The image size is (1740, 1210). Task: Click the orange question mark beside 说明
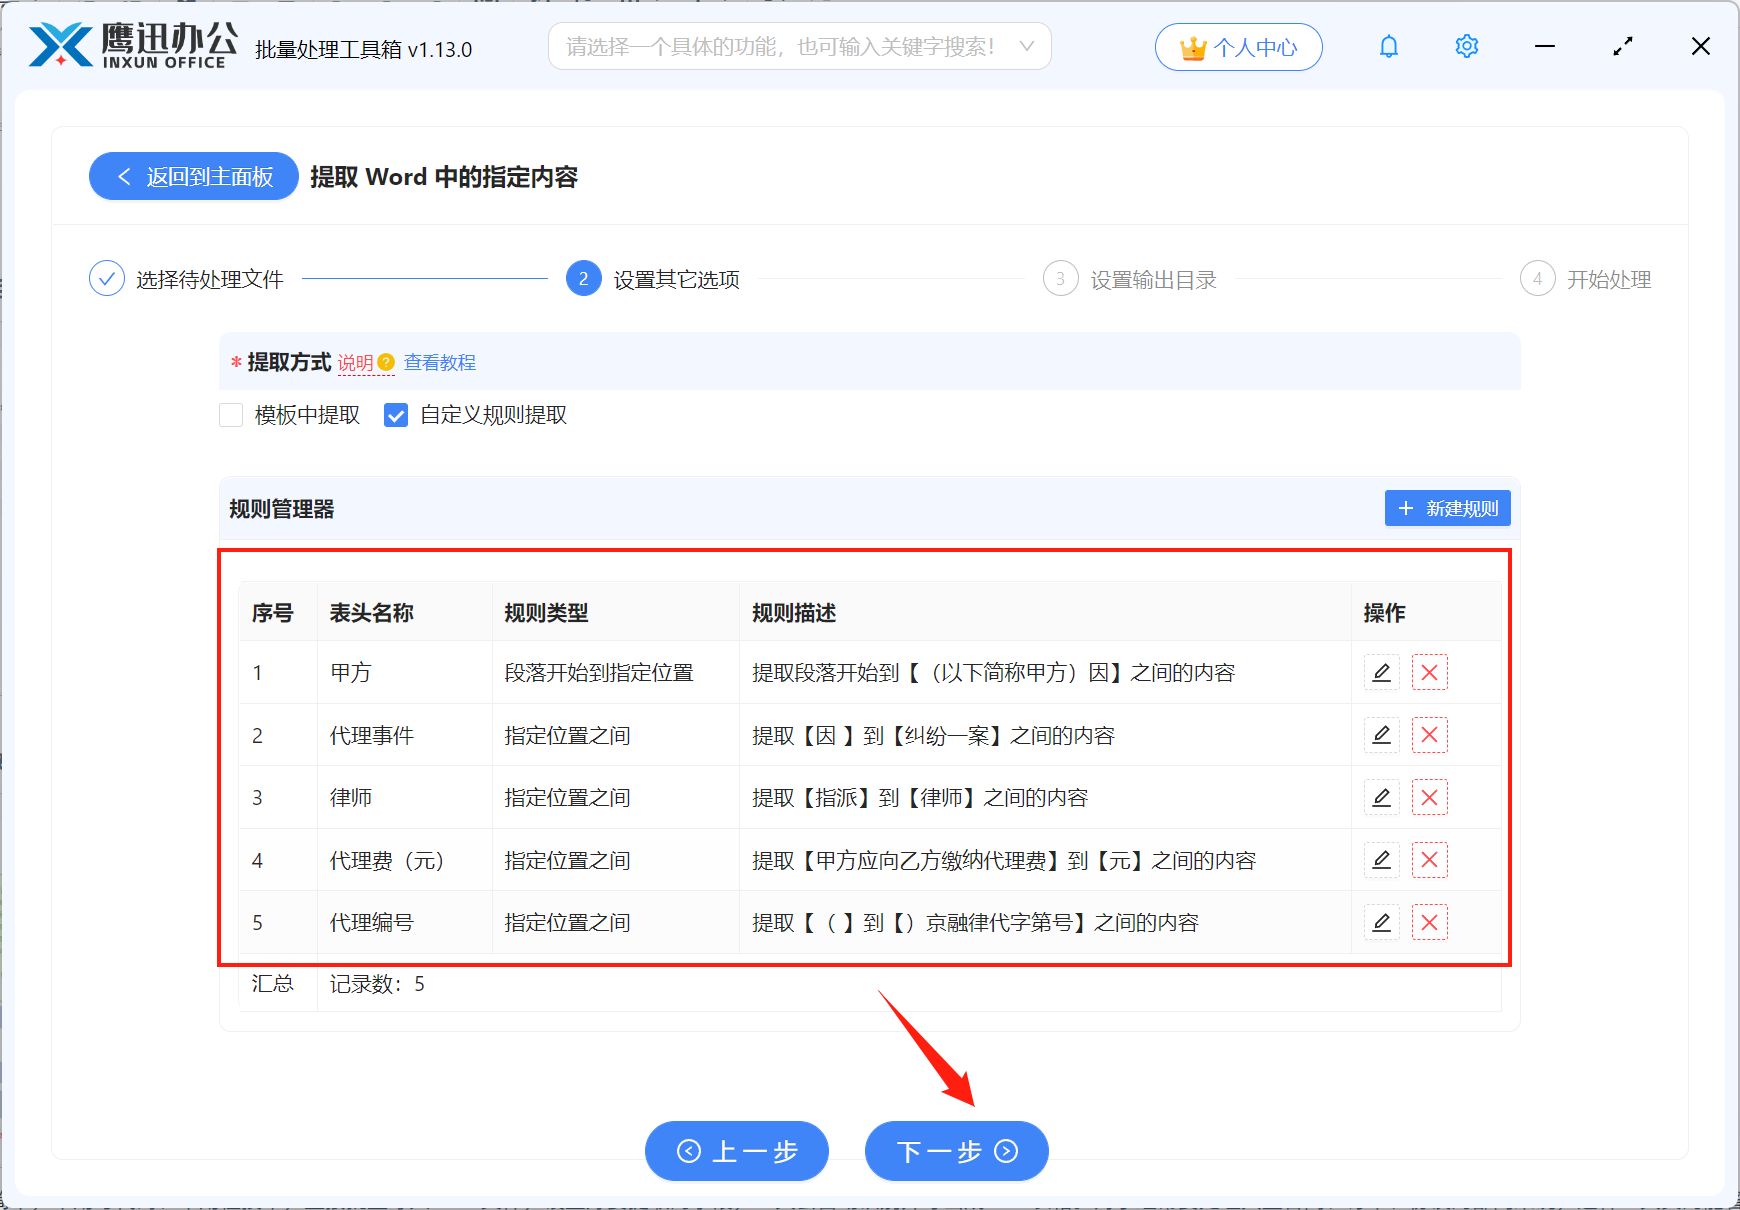point(387,362)
